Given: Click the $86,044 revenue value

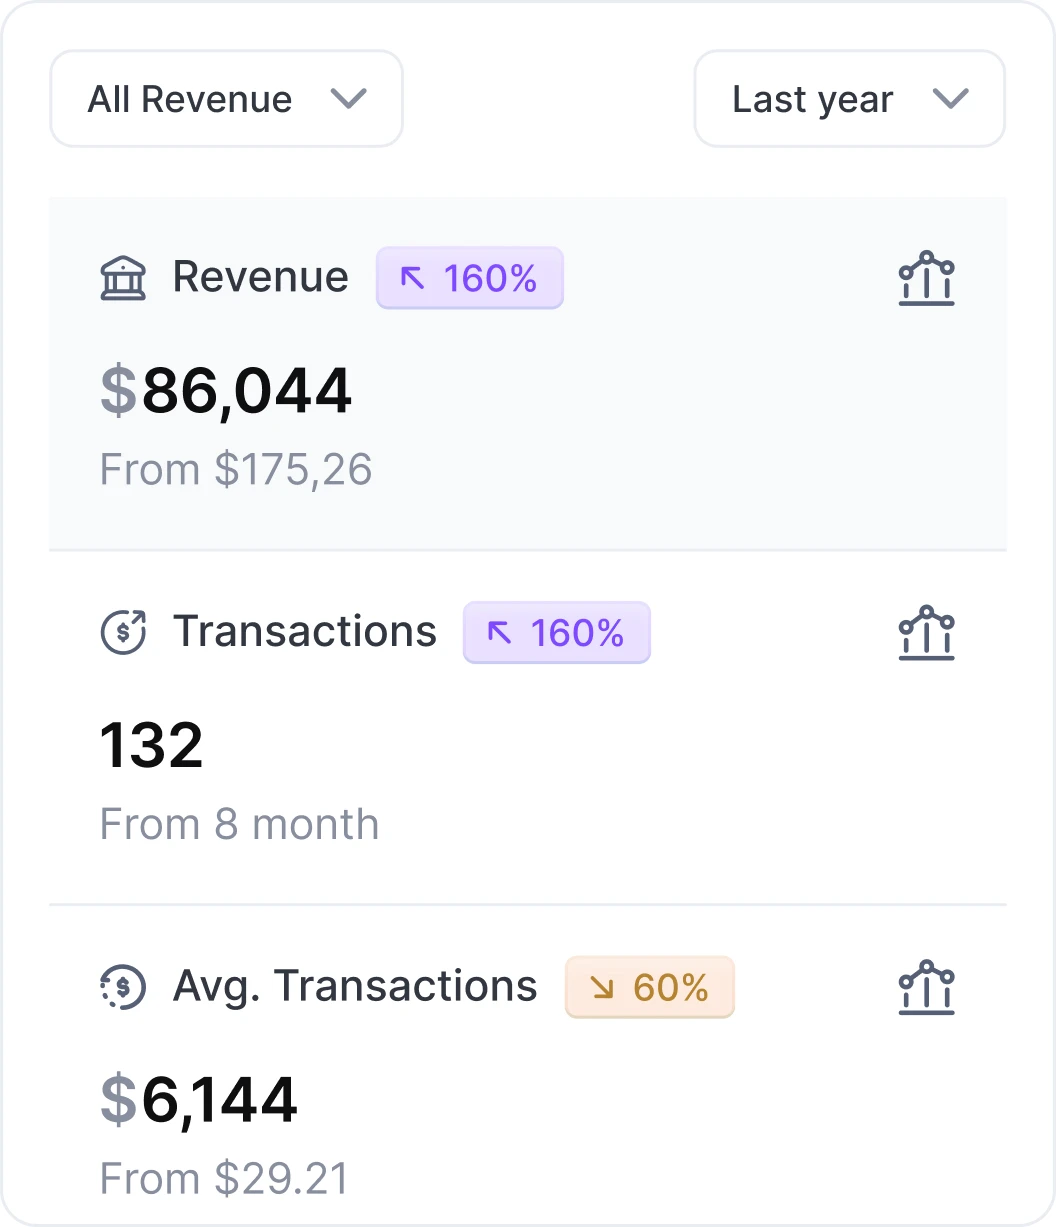Looking at the screenshot, I should tap(225, 391).
